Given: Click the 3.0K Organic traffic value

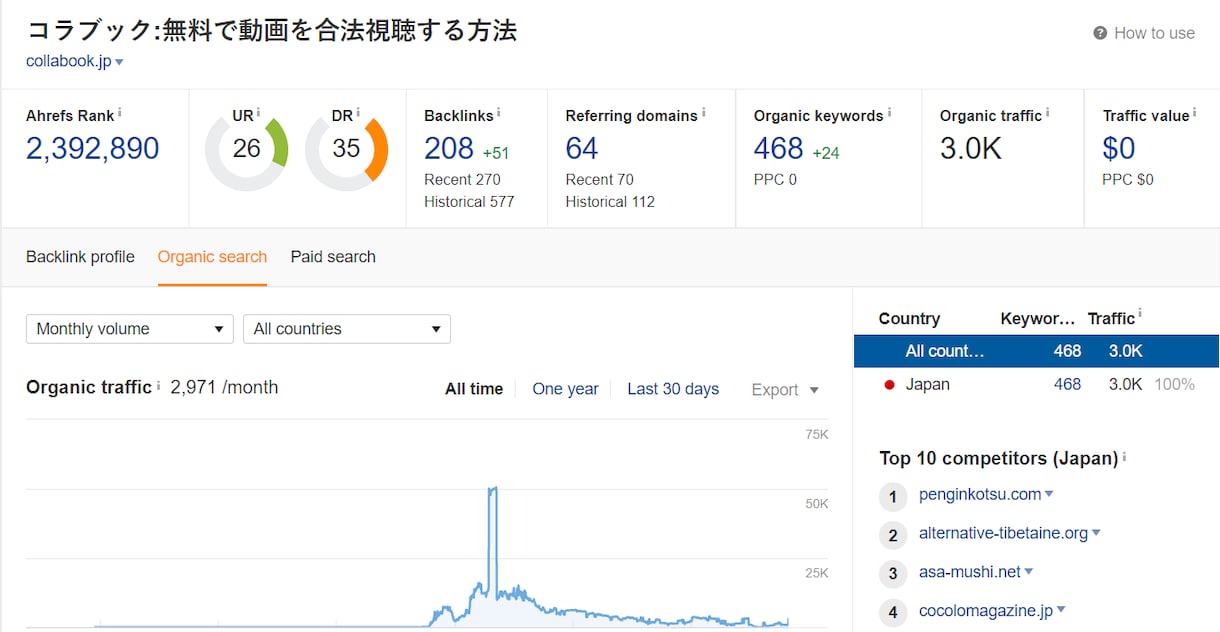Looking at the screenshot, I should pos(970,149).
